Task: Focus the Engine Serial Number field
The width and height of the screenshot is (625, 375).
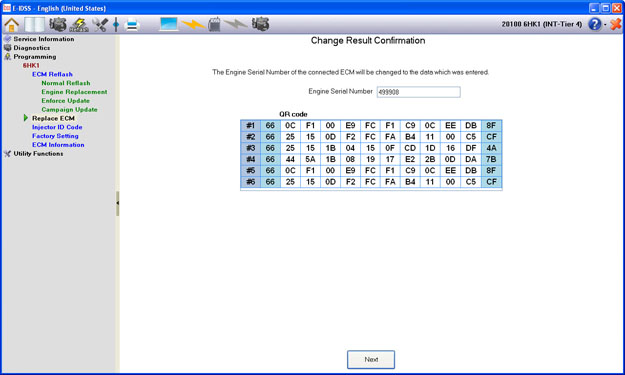Action: (x=419, y=92)
